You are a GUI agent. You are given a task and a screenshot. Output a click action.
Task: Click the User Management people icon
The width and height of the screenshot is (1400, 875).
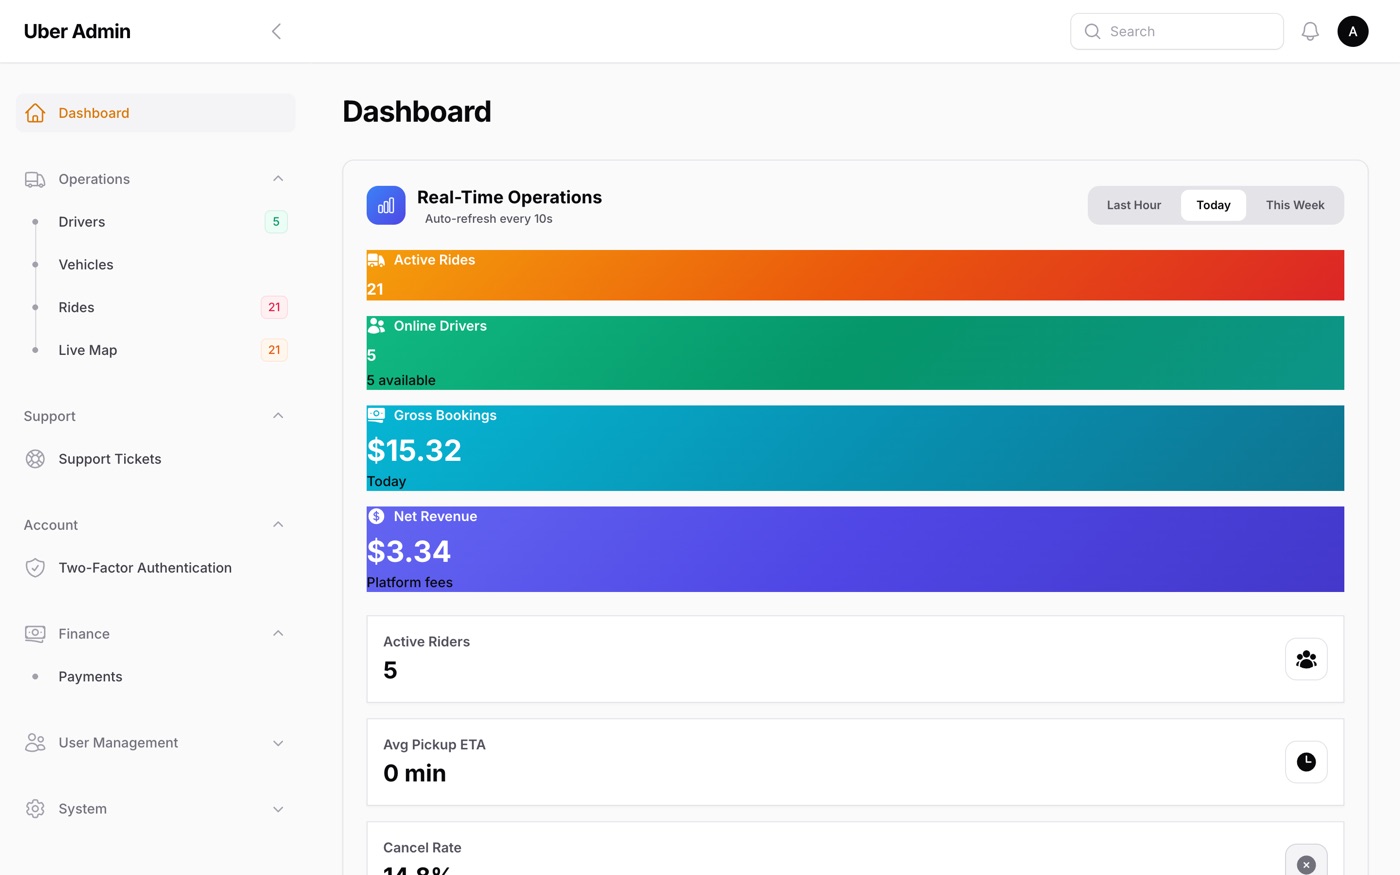[35, 743]
